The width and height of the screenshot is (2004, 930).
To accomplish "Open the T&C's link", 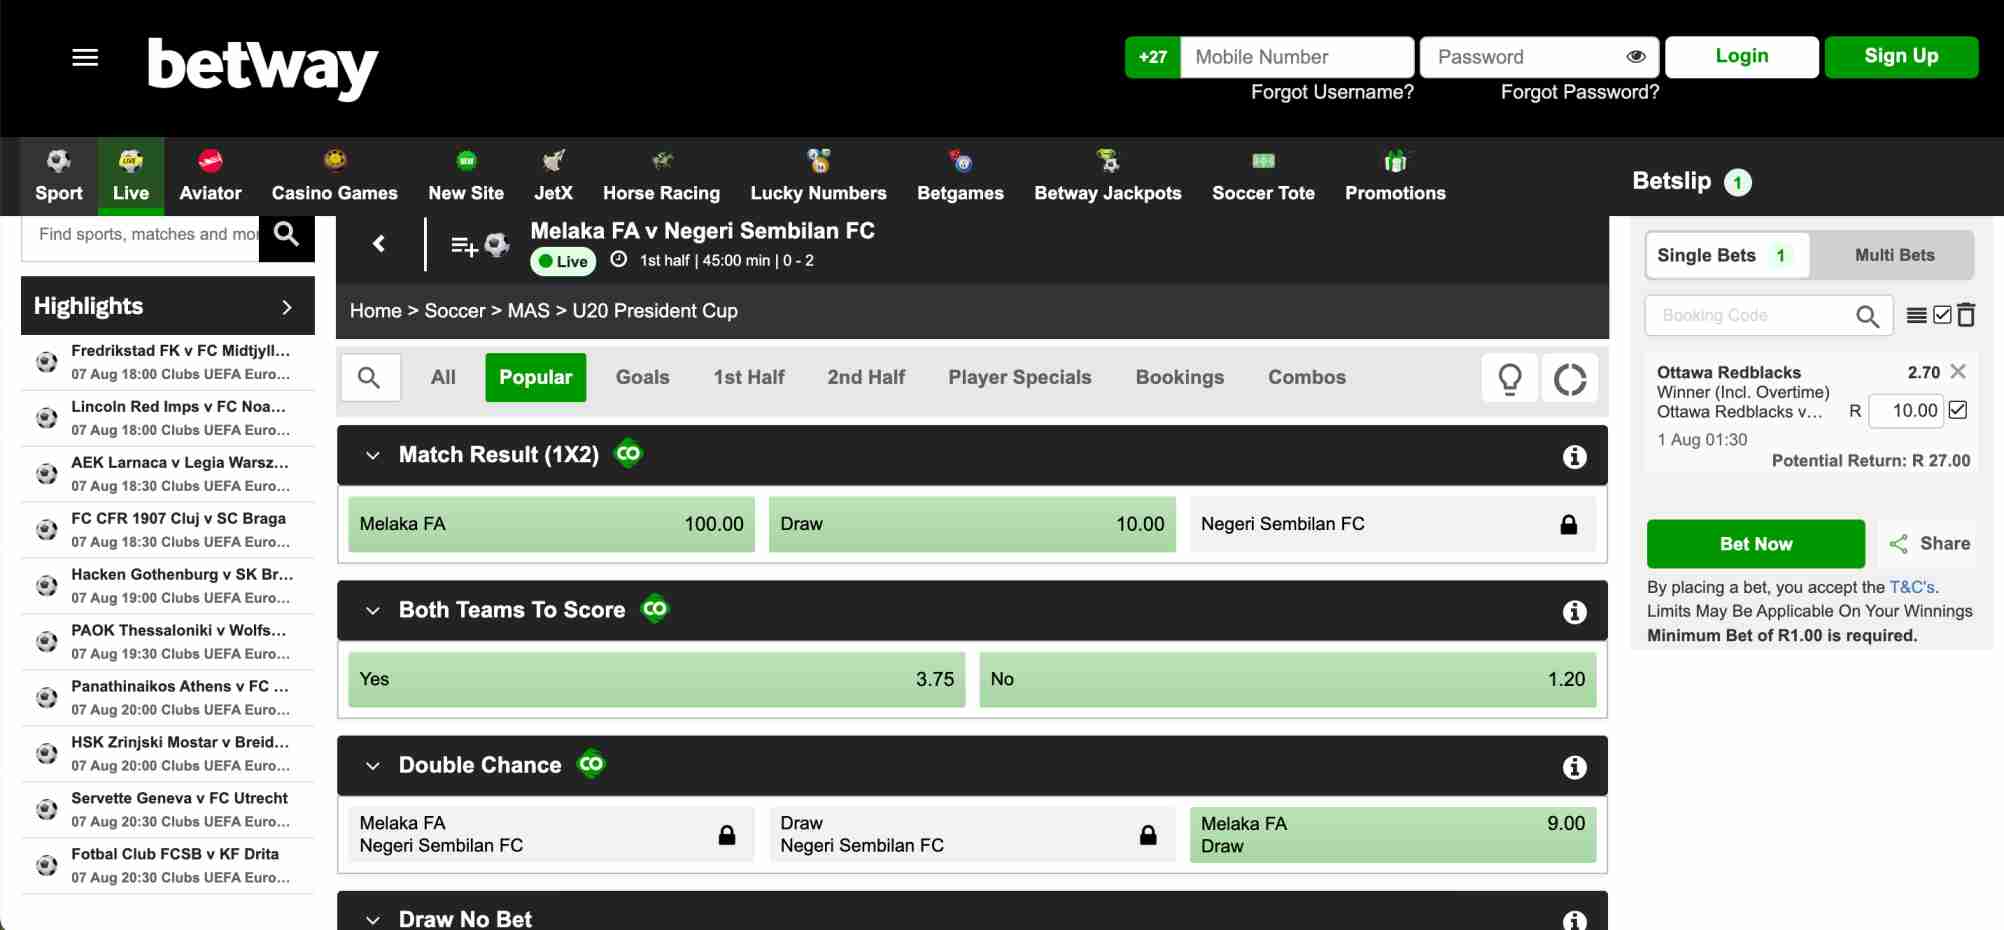I will (1913, 588).
